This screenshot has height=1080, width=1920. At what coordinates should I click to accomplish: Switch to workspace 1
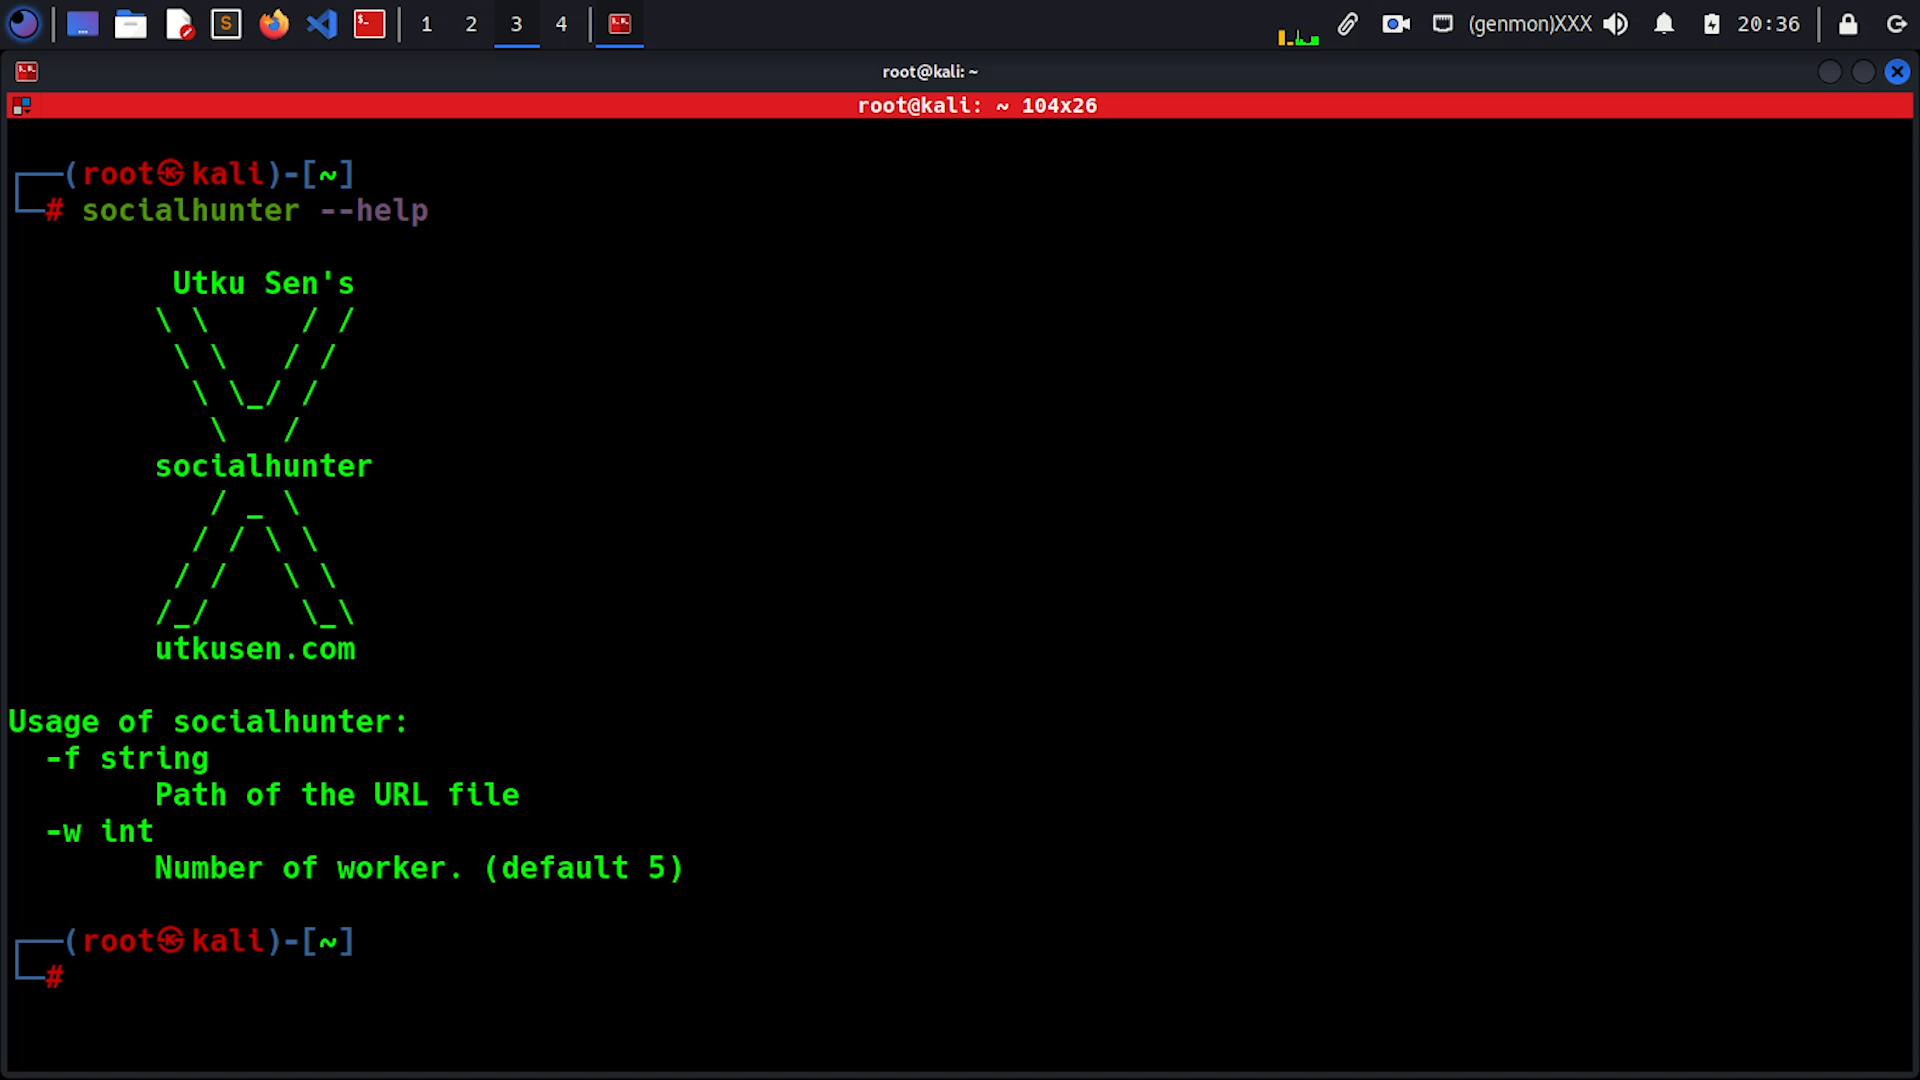tap(427, 24)
